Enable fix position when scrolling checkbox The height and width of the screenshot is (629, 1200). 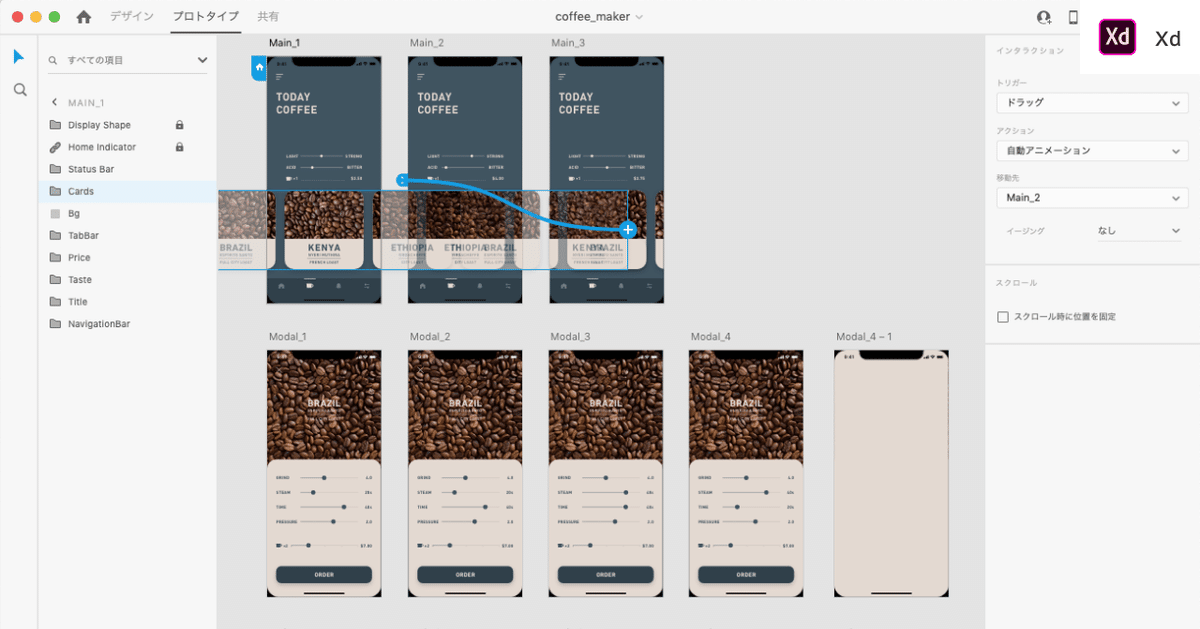(x=1003, y=317)
